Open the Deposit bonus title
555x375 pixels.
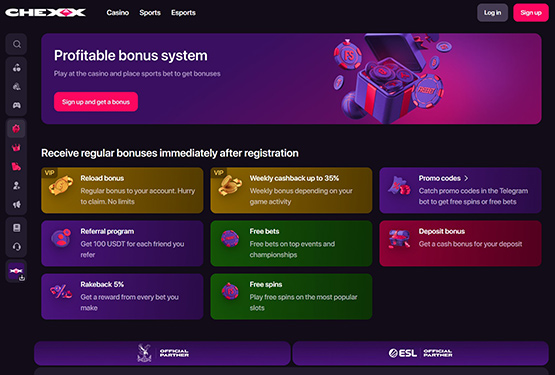click(x=442, y=231)
